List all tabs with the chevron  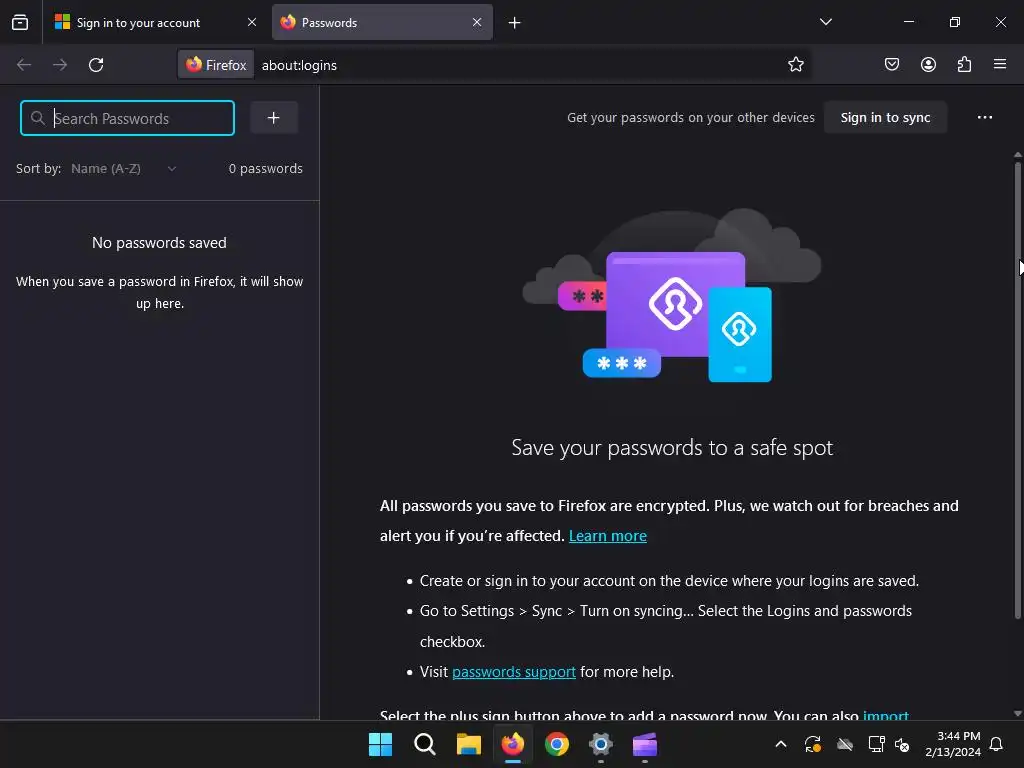click(825, 22)
